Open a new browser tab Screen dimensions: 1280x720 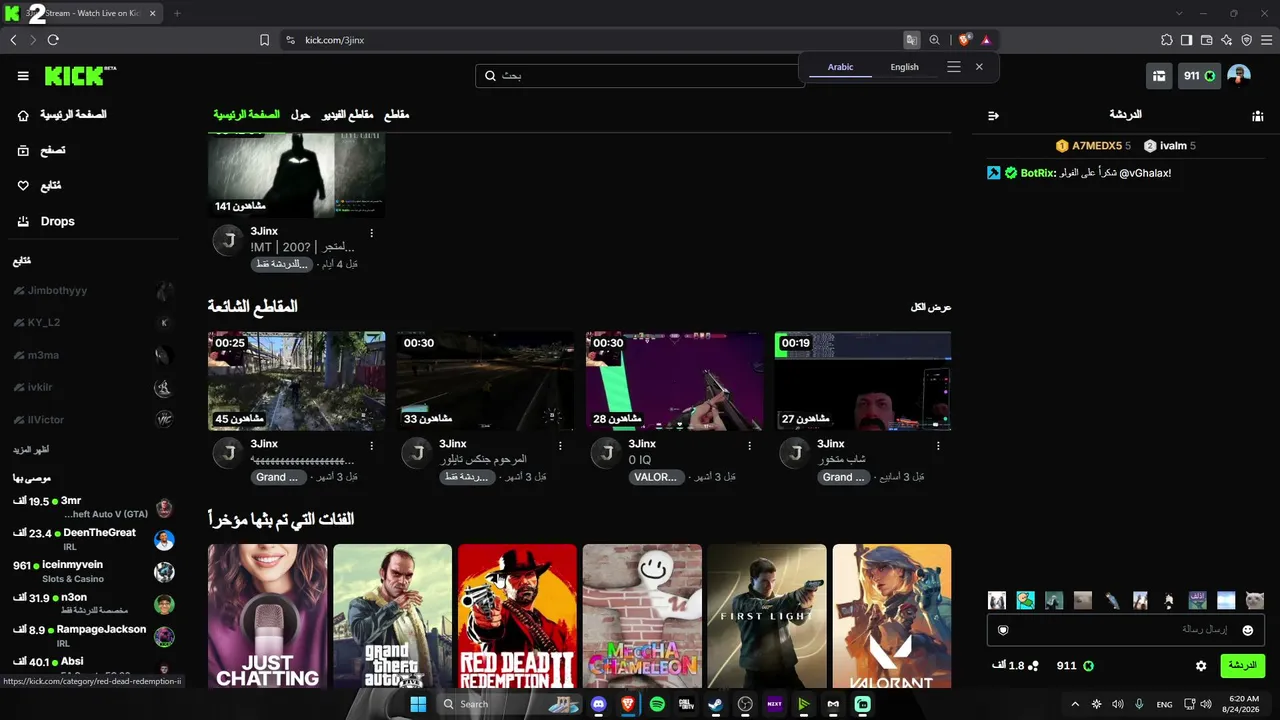177,13
